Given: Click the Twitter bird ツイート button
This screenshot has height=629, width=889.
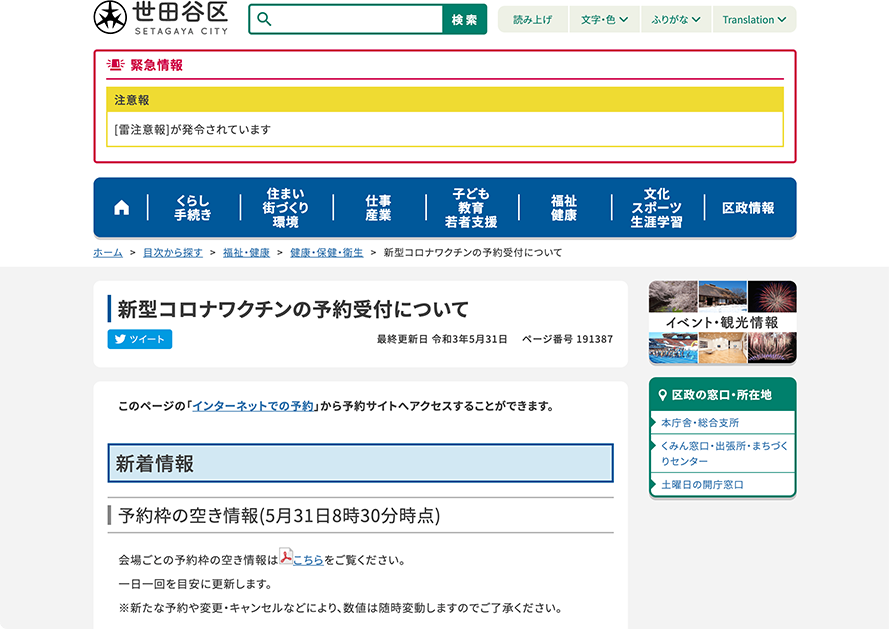Looking at the screenshot, I should (140, 339).
